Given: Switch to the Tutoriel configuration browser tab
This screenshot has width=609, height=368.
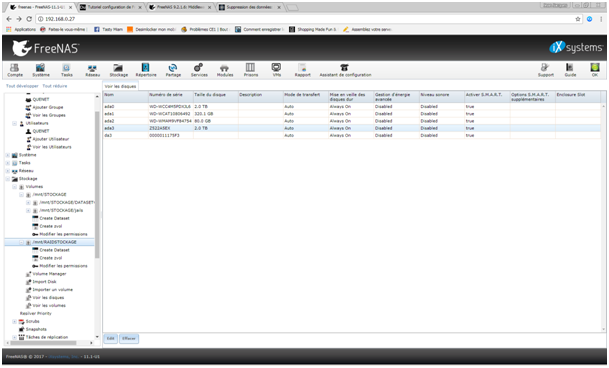Looking at the screenshot, I should [111, 7].
